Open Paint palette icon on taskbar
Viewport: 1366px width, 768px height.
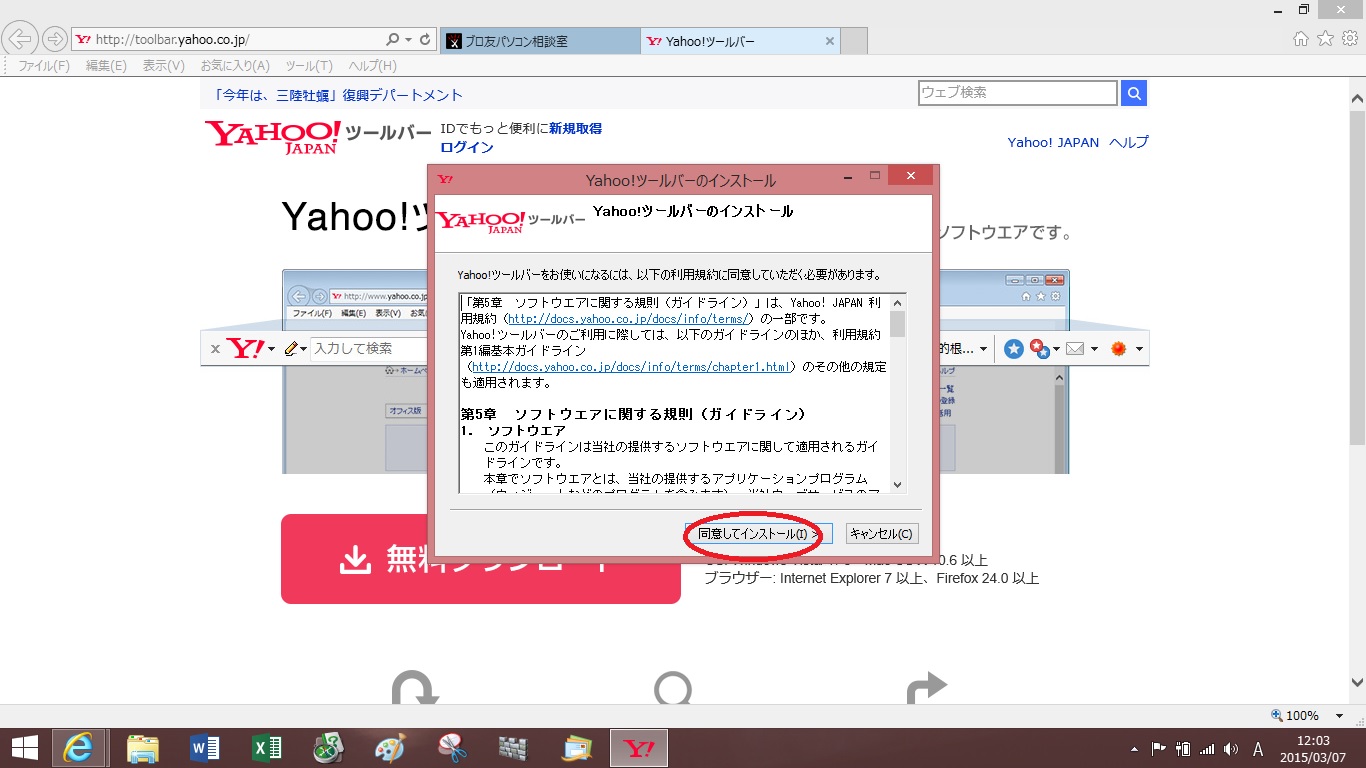tap(391, 748)
